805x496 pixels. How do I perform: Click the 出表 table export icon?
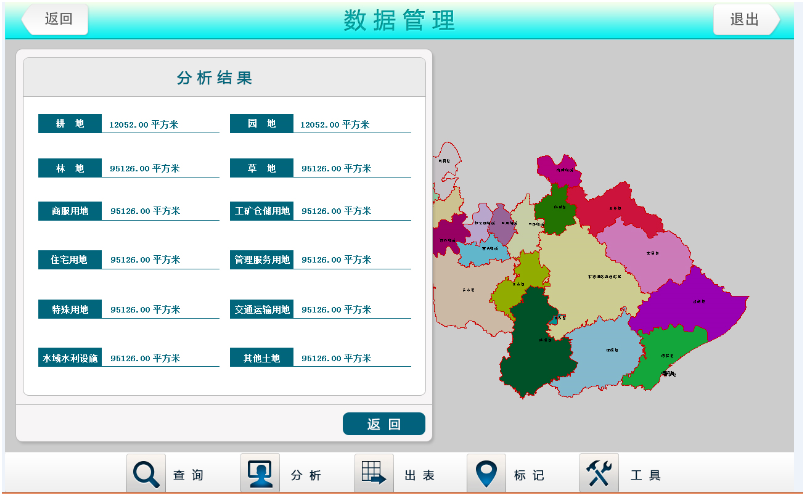[373, 473]
